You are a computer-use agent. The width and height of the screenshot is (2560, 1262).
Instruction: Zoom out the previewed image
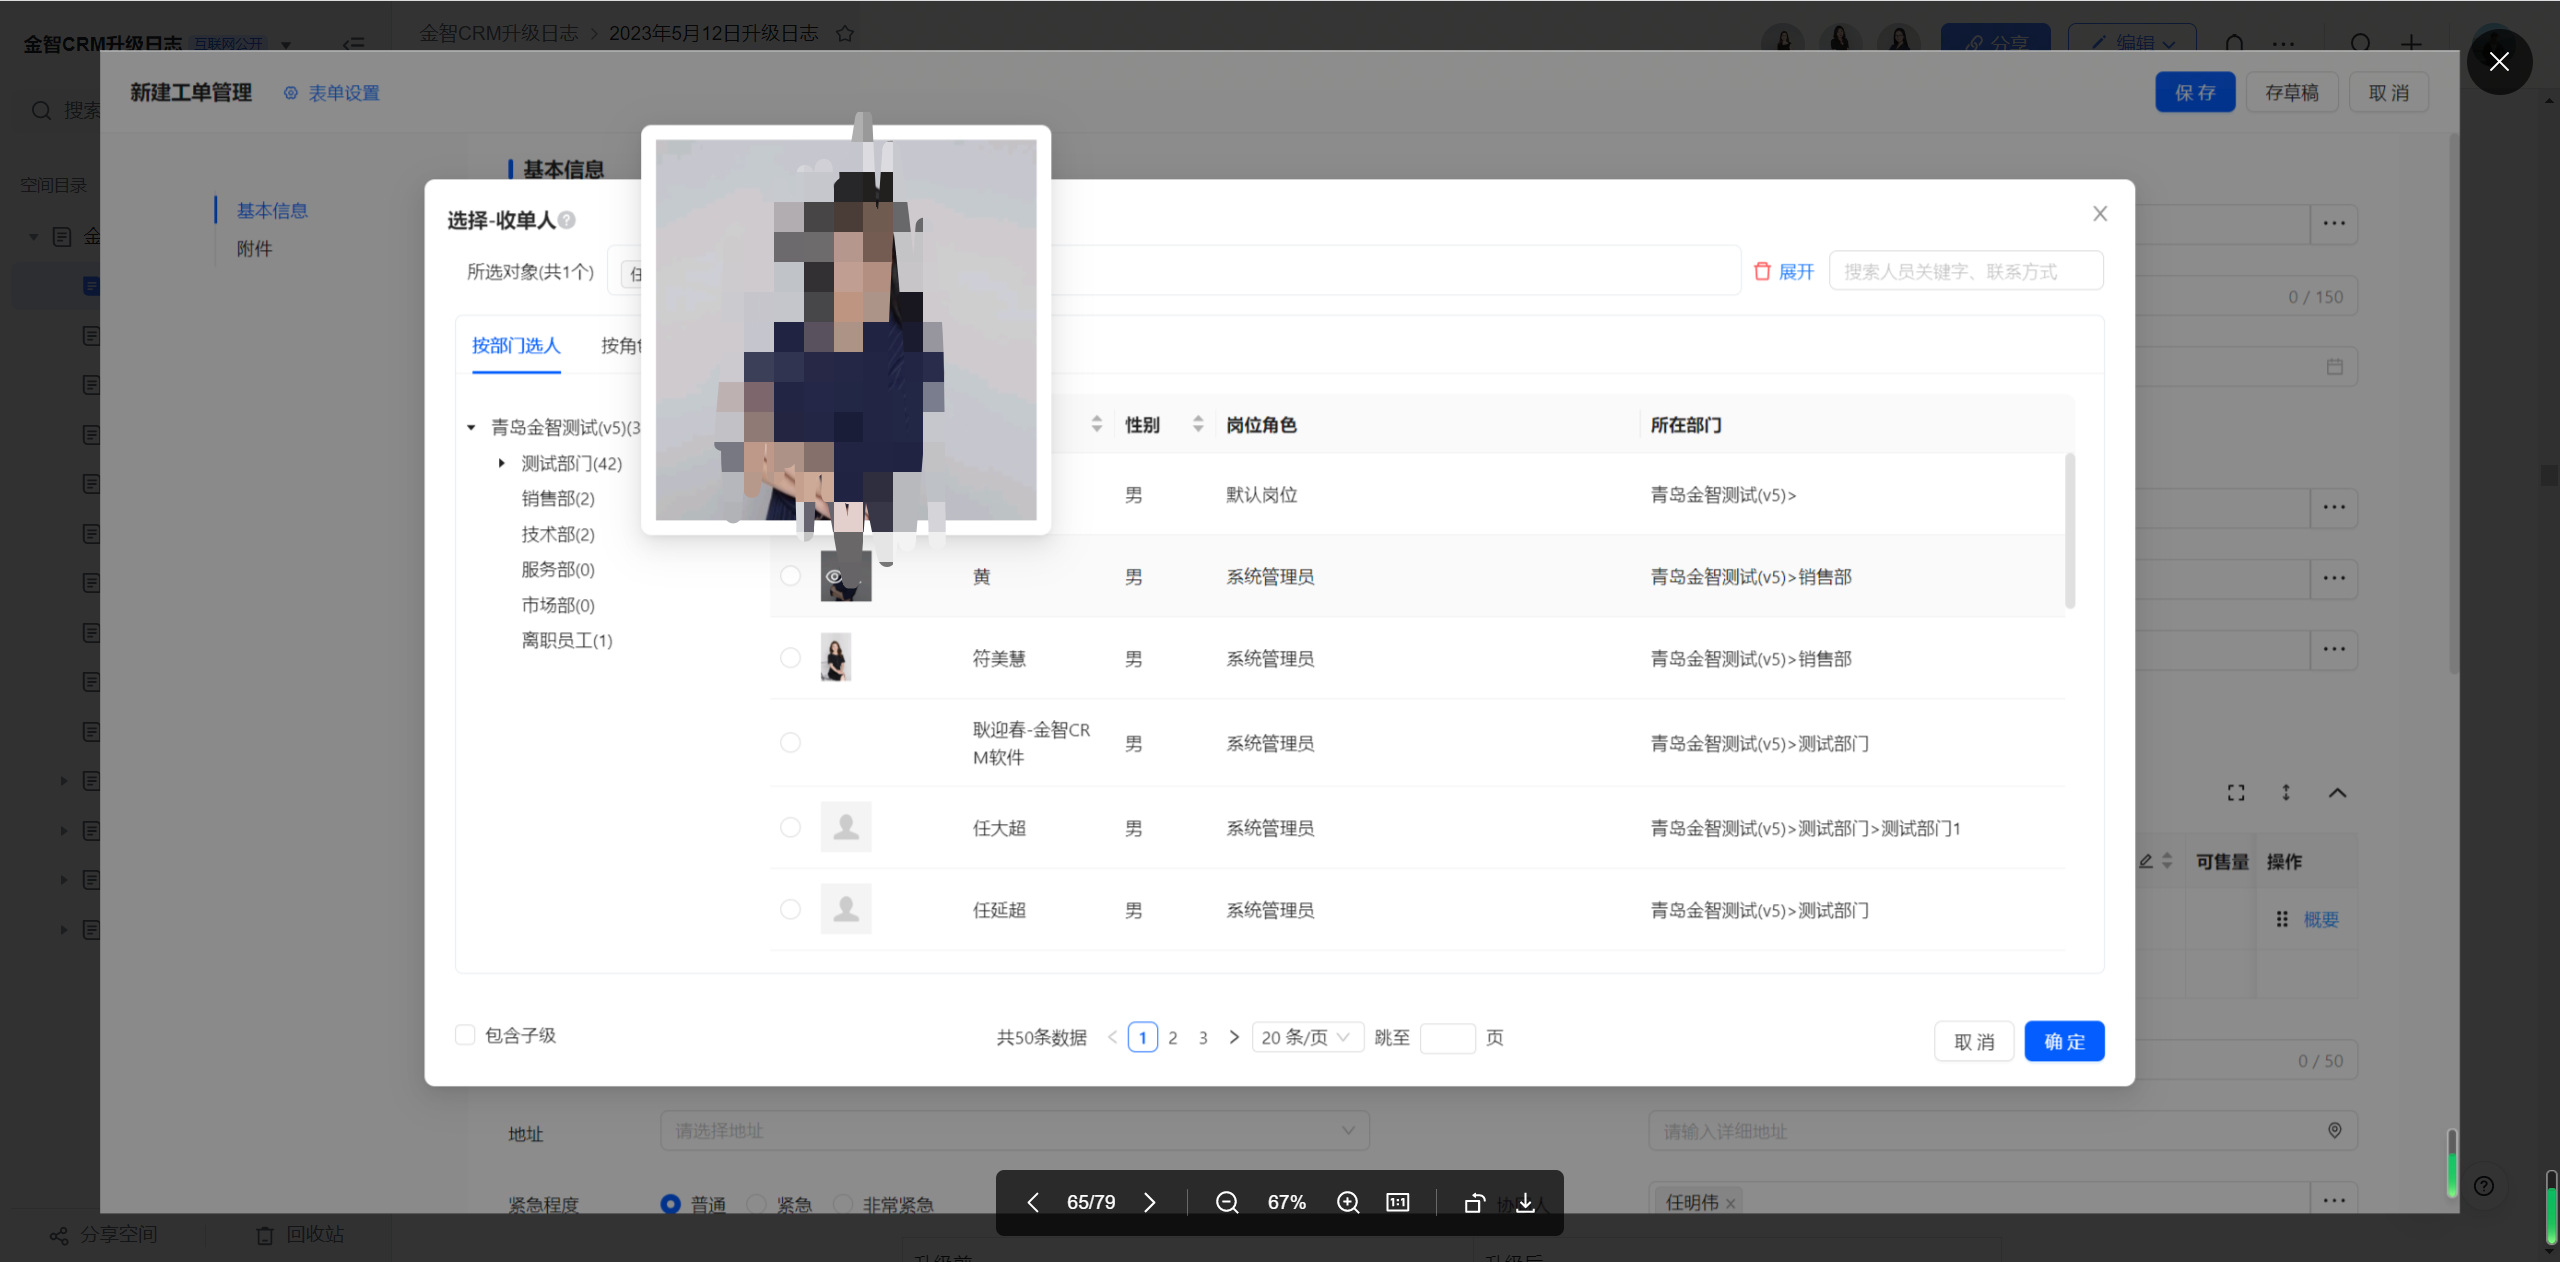1227,1202
